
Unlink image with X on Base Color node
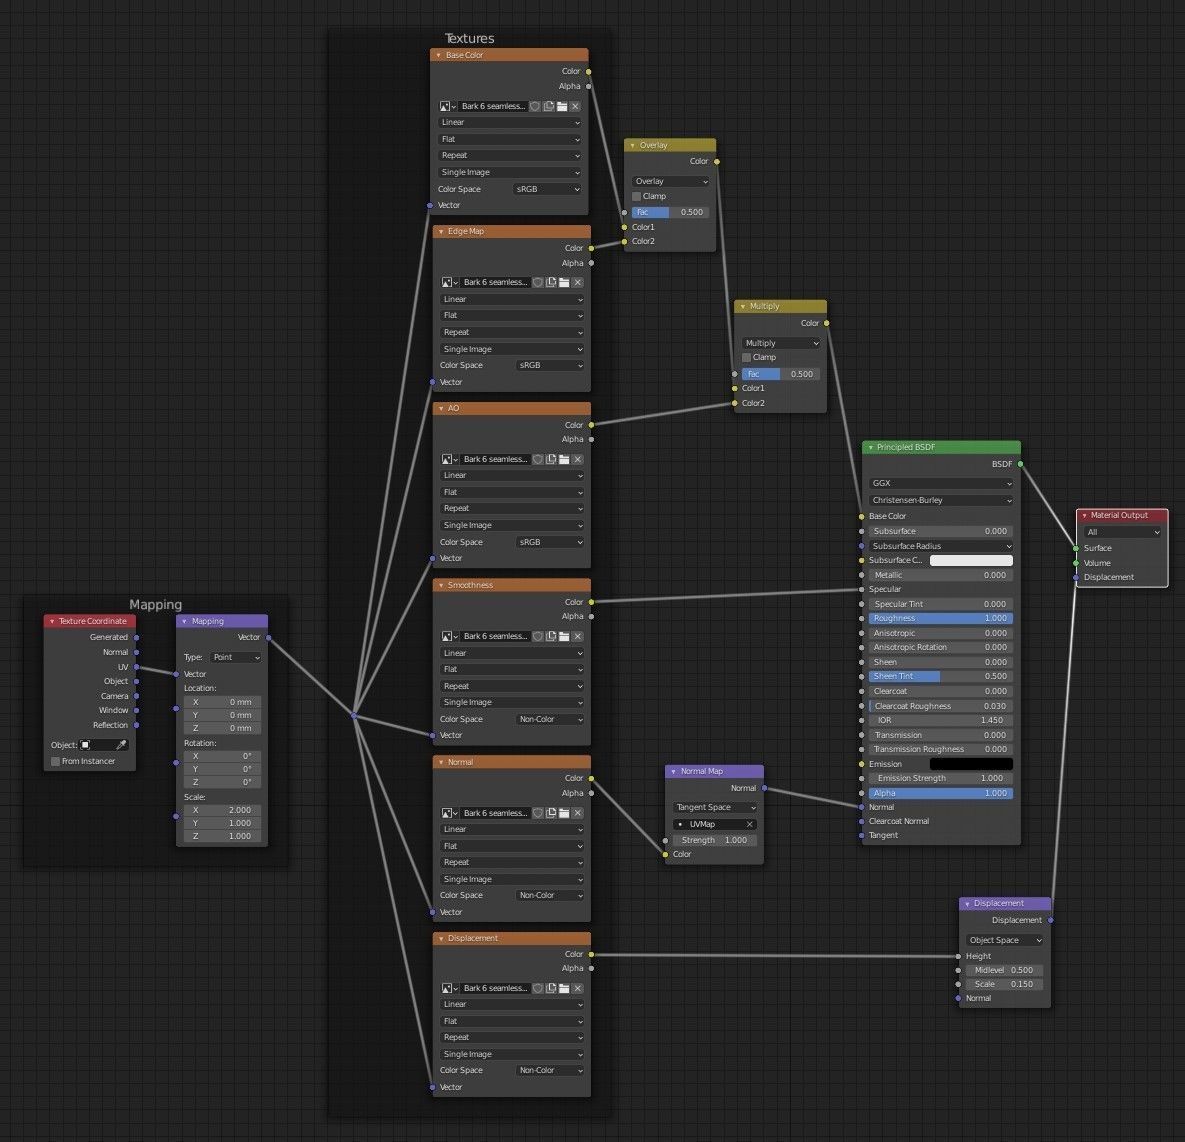[576, 107]
